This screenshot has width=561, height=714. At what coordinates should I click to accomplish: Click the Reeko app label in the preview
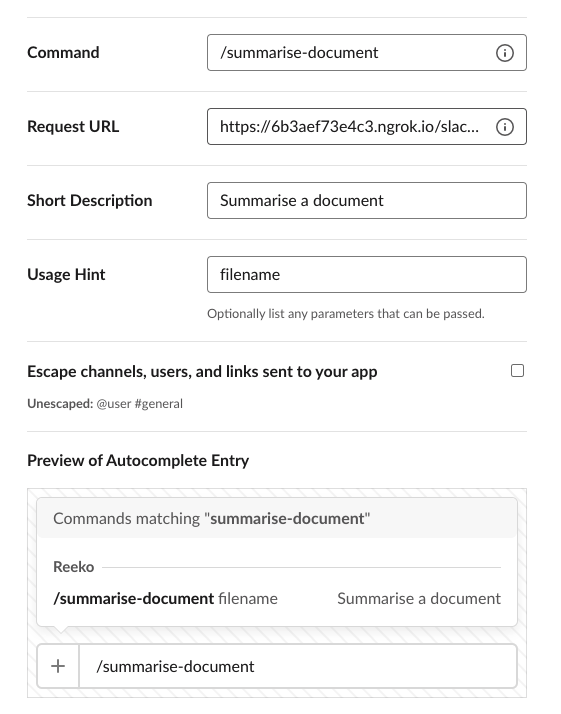point(74,567)
